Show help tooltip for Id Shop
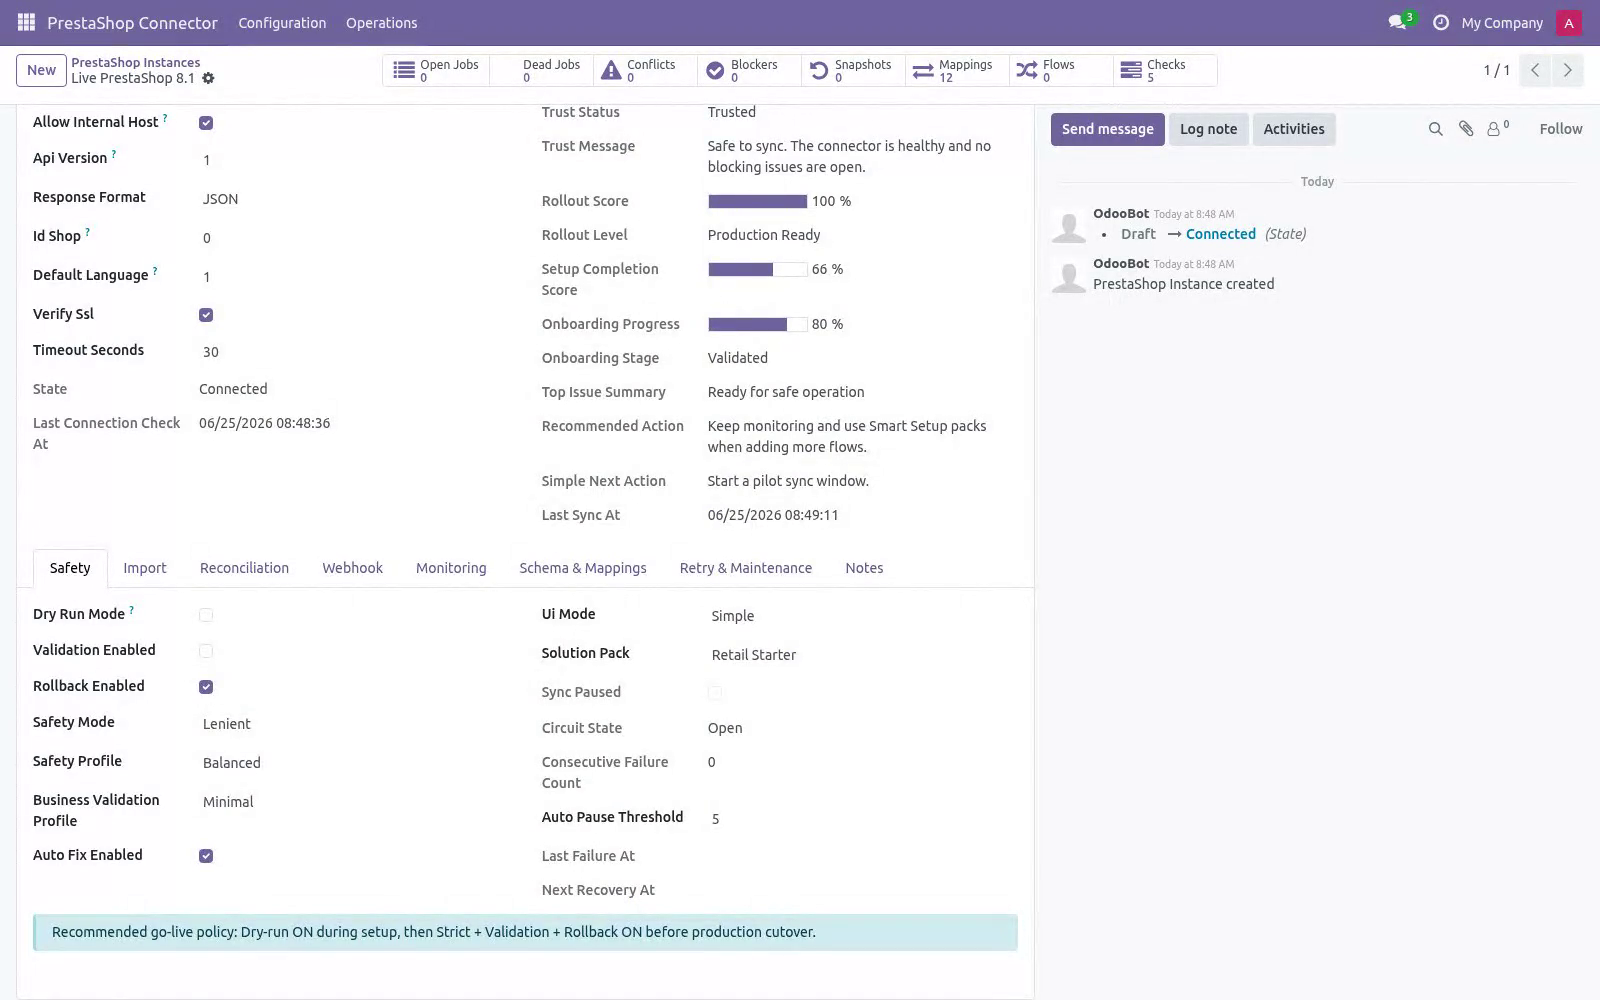 point(87,232)
